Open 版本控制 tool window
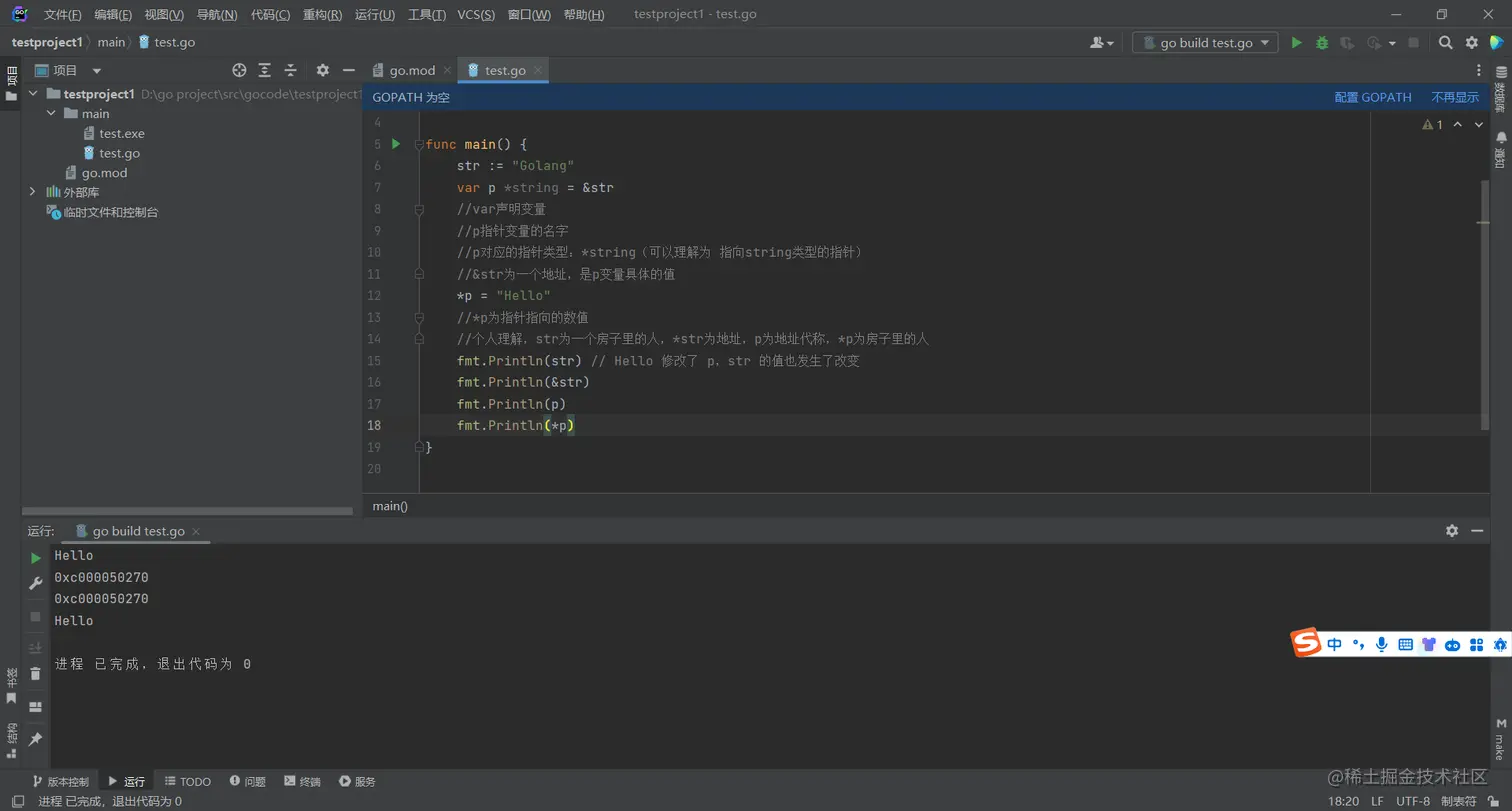This screenshot has height=811, width=1512. pyautogui.click(x=61, y=782)
